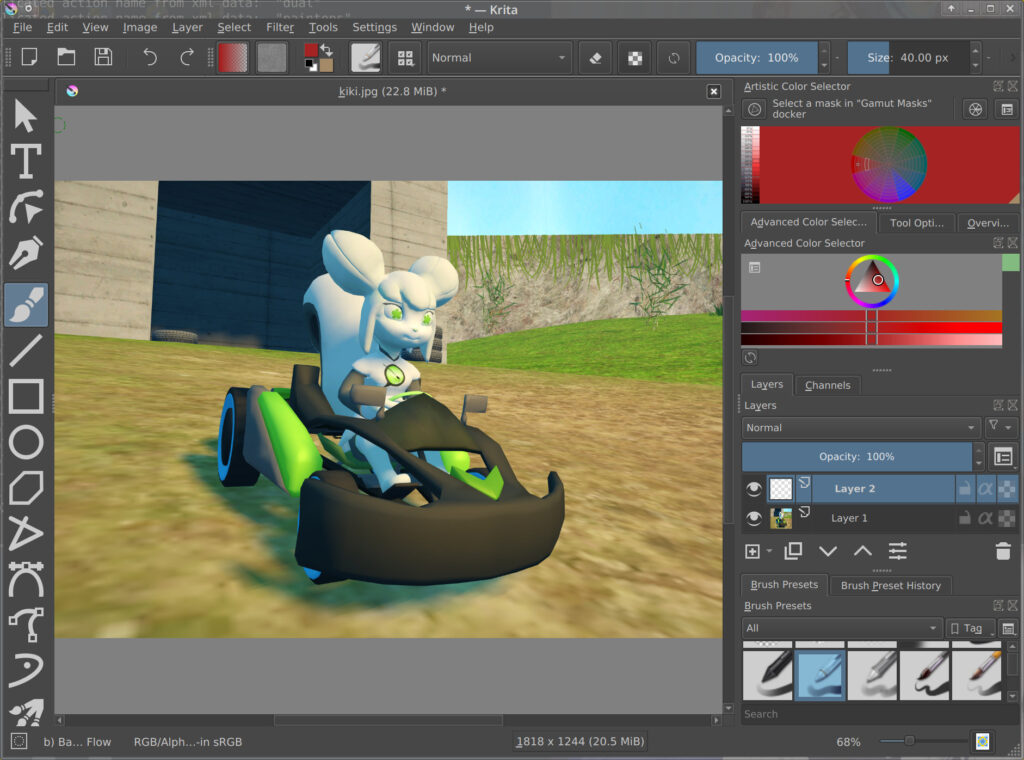
Task: Enable eraser mode in the top toolbar
Action: click(x=594, y=57)
